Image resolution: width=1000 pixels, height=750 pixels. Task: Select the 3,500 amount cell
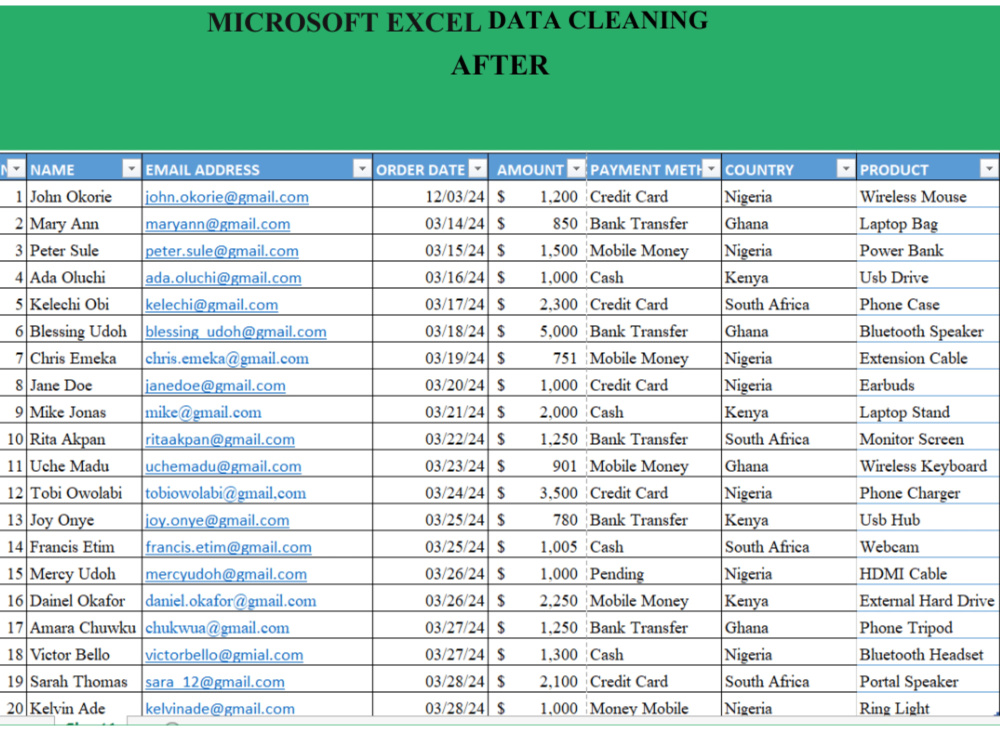click(538, 492)
